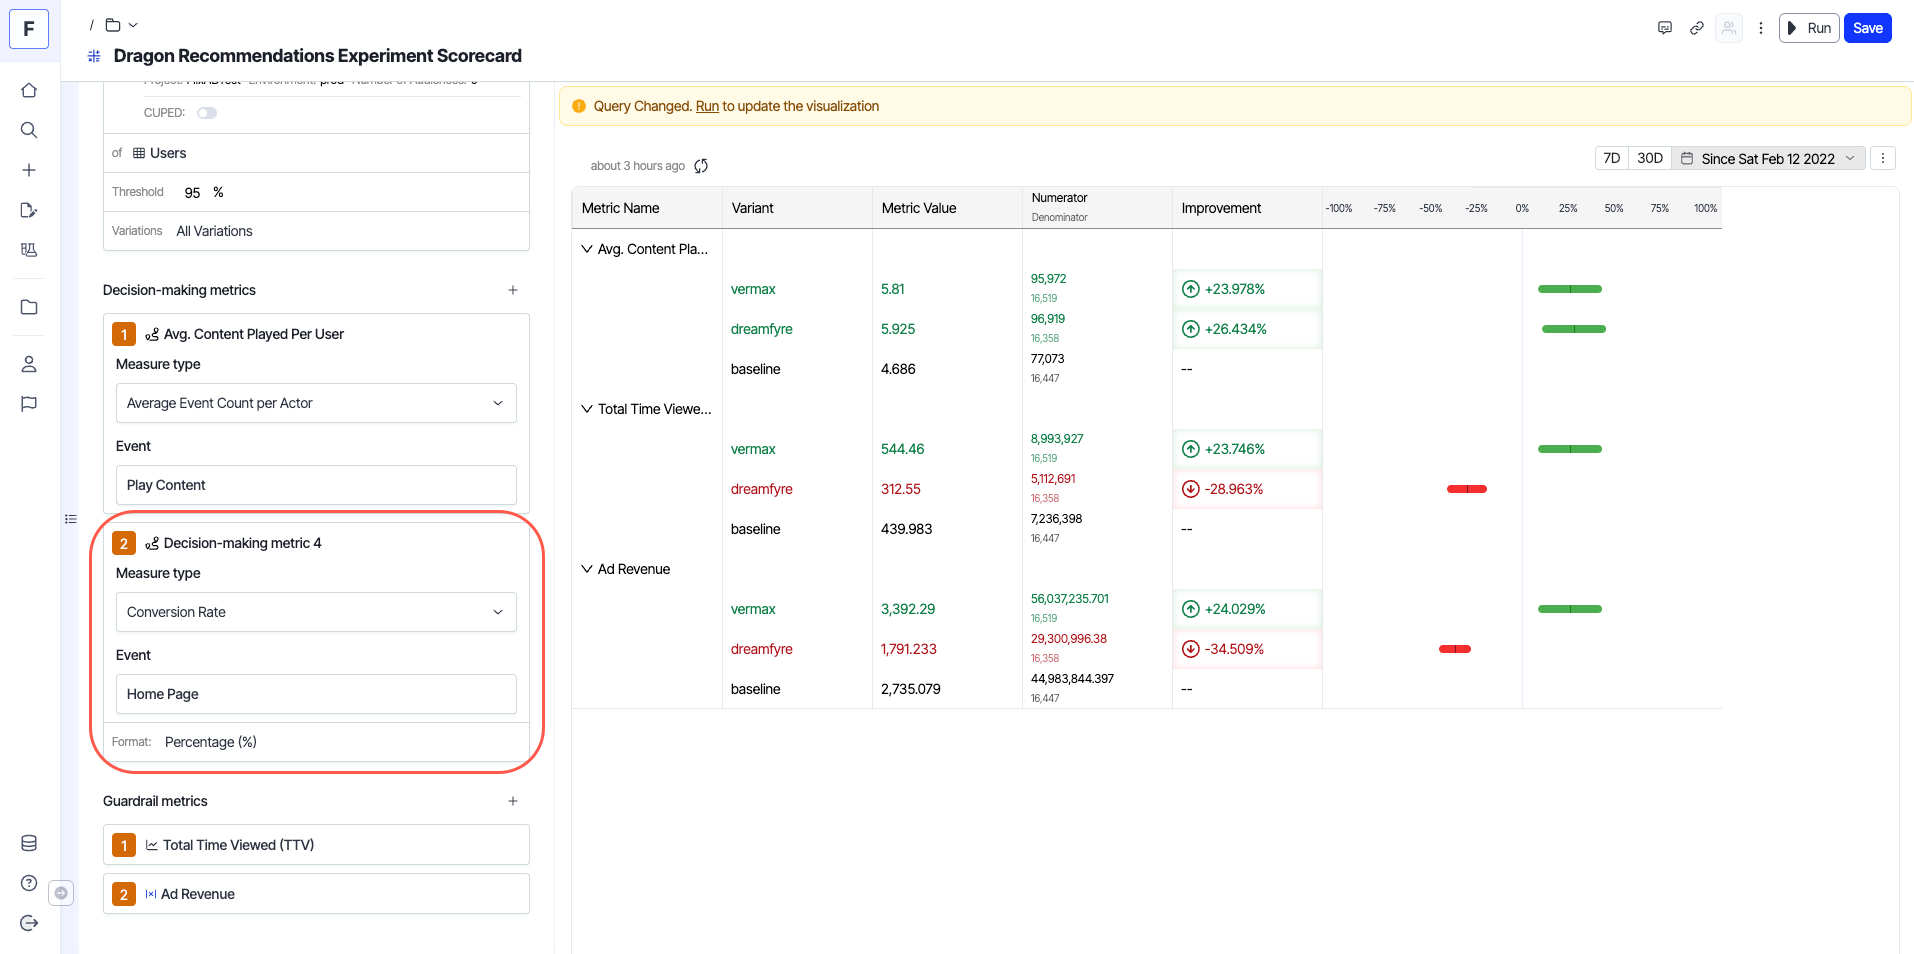Open search from the sidebar magnifier icon
The image size is (1914, 954).
[x=29, y=130]
